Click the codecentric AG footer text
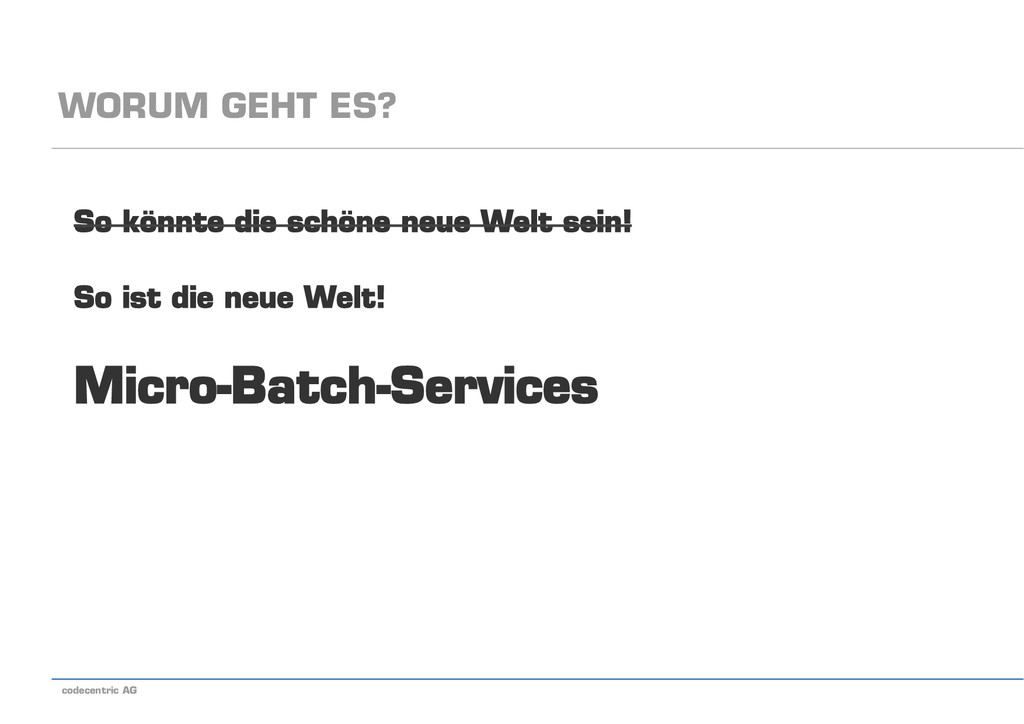The image size is (1024, 724). click(x=99, y=690)
